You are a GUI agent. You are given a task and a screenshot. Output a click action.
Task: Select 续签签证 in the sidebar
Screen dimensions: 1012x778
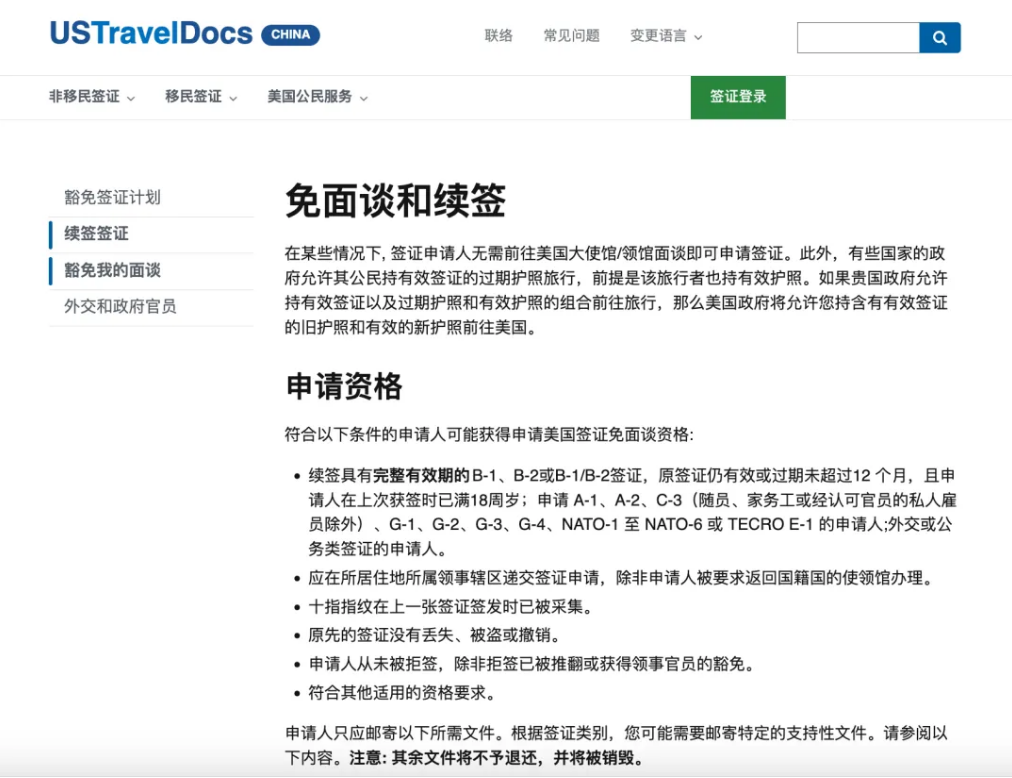[x=97, y=234]
